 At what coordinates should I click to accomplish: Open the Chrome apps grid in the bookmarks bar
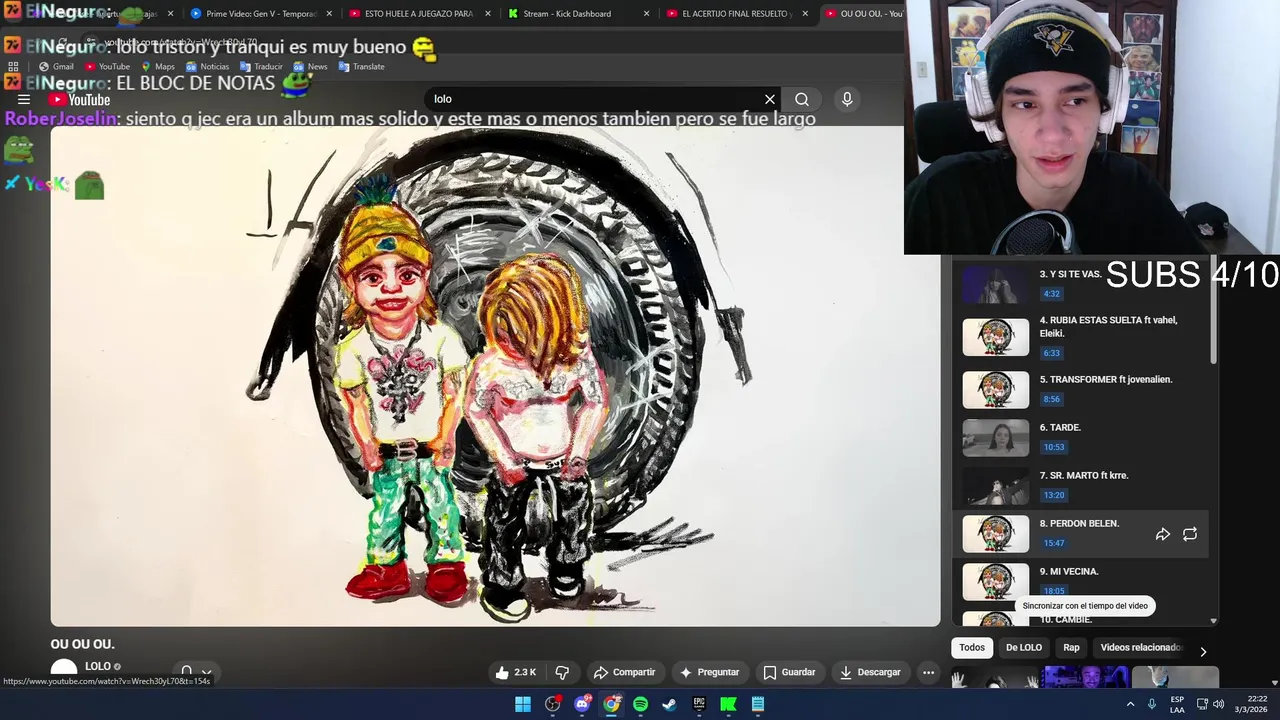[13, 67]
